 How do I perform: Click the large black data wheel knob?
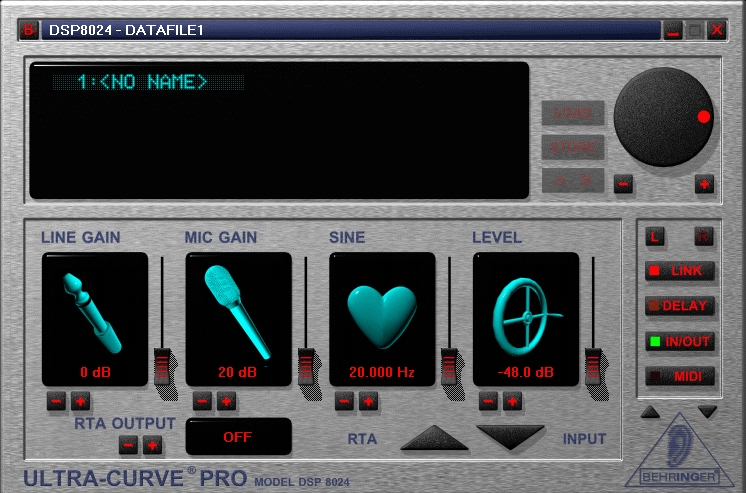663,117
